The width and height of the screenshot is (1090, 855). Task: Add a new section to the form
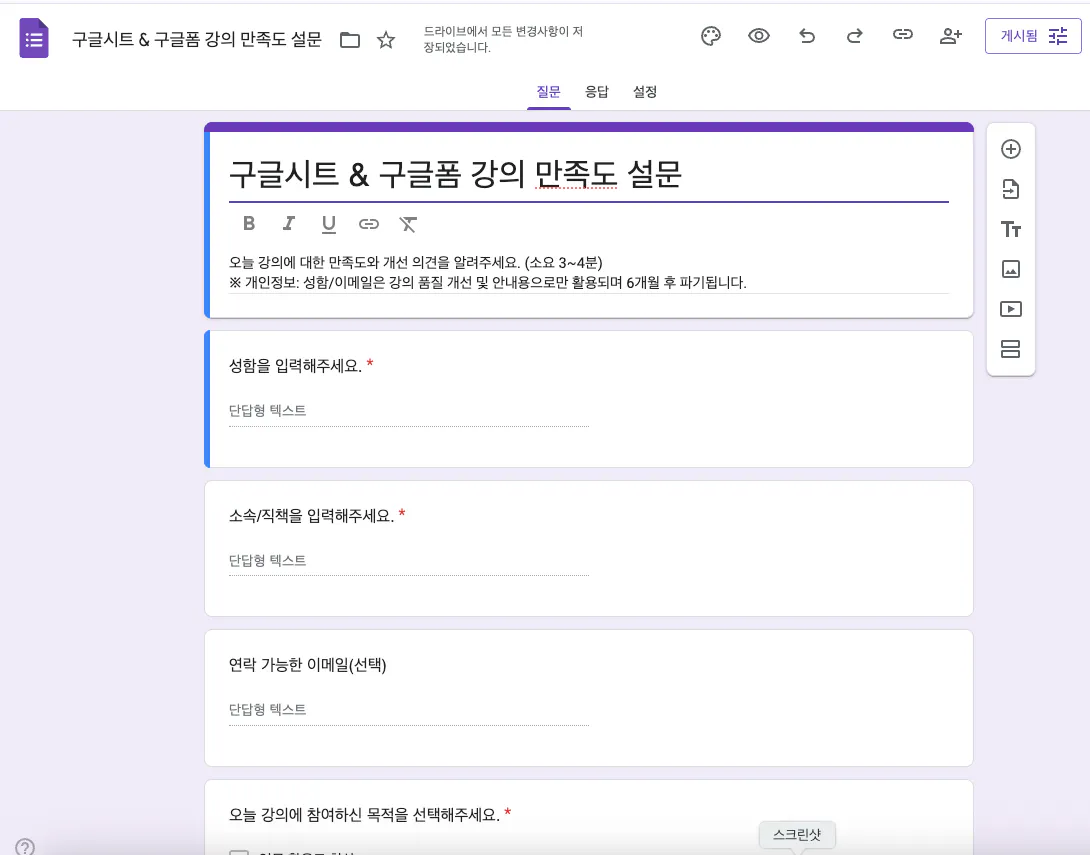click(x=1011, y=349)
